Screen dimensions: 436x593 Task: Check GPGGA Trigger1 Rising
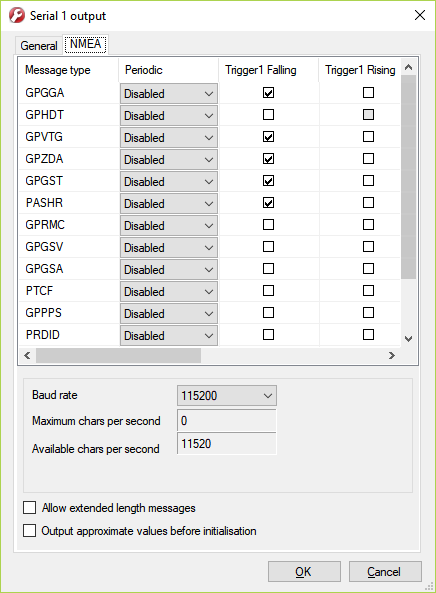click(368, 93)
